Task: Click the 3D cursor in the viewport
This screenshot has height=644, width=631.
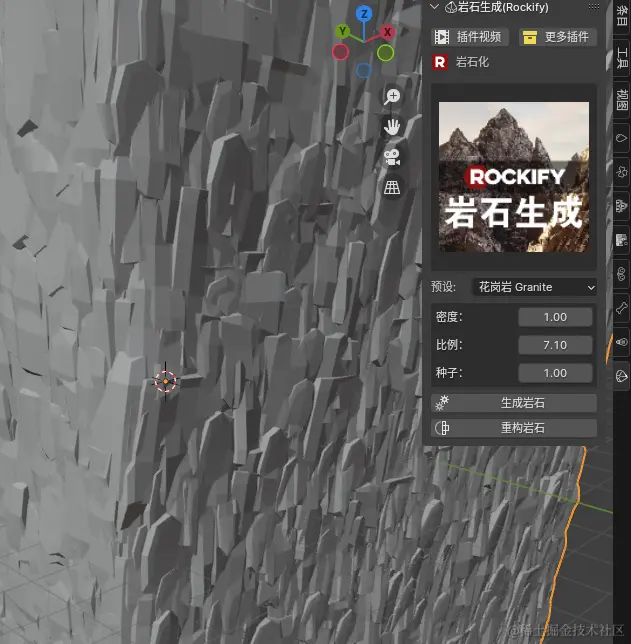Action: 166,382
